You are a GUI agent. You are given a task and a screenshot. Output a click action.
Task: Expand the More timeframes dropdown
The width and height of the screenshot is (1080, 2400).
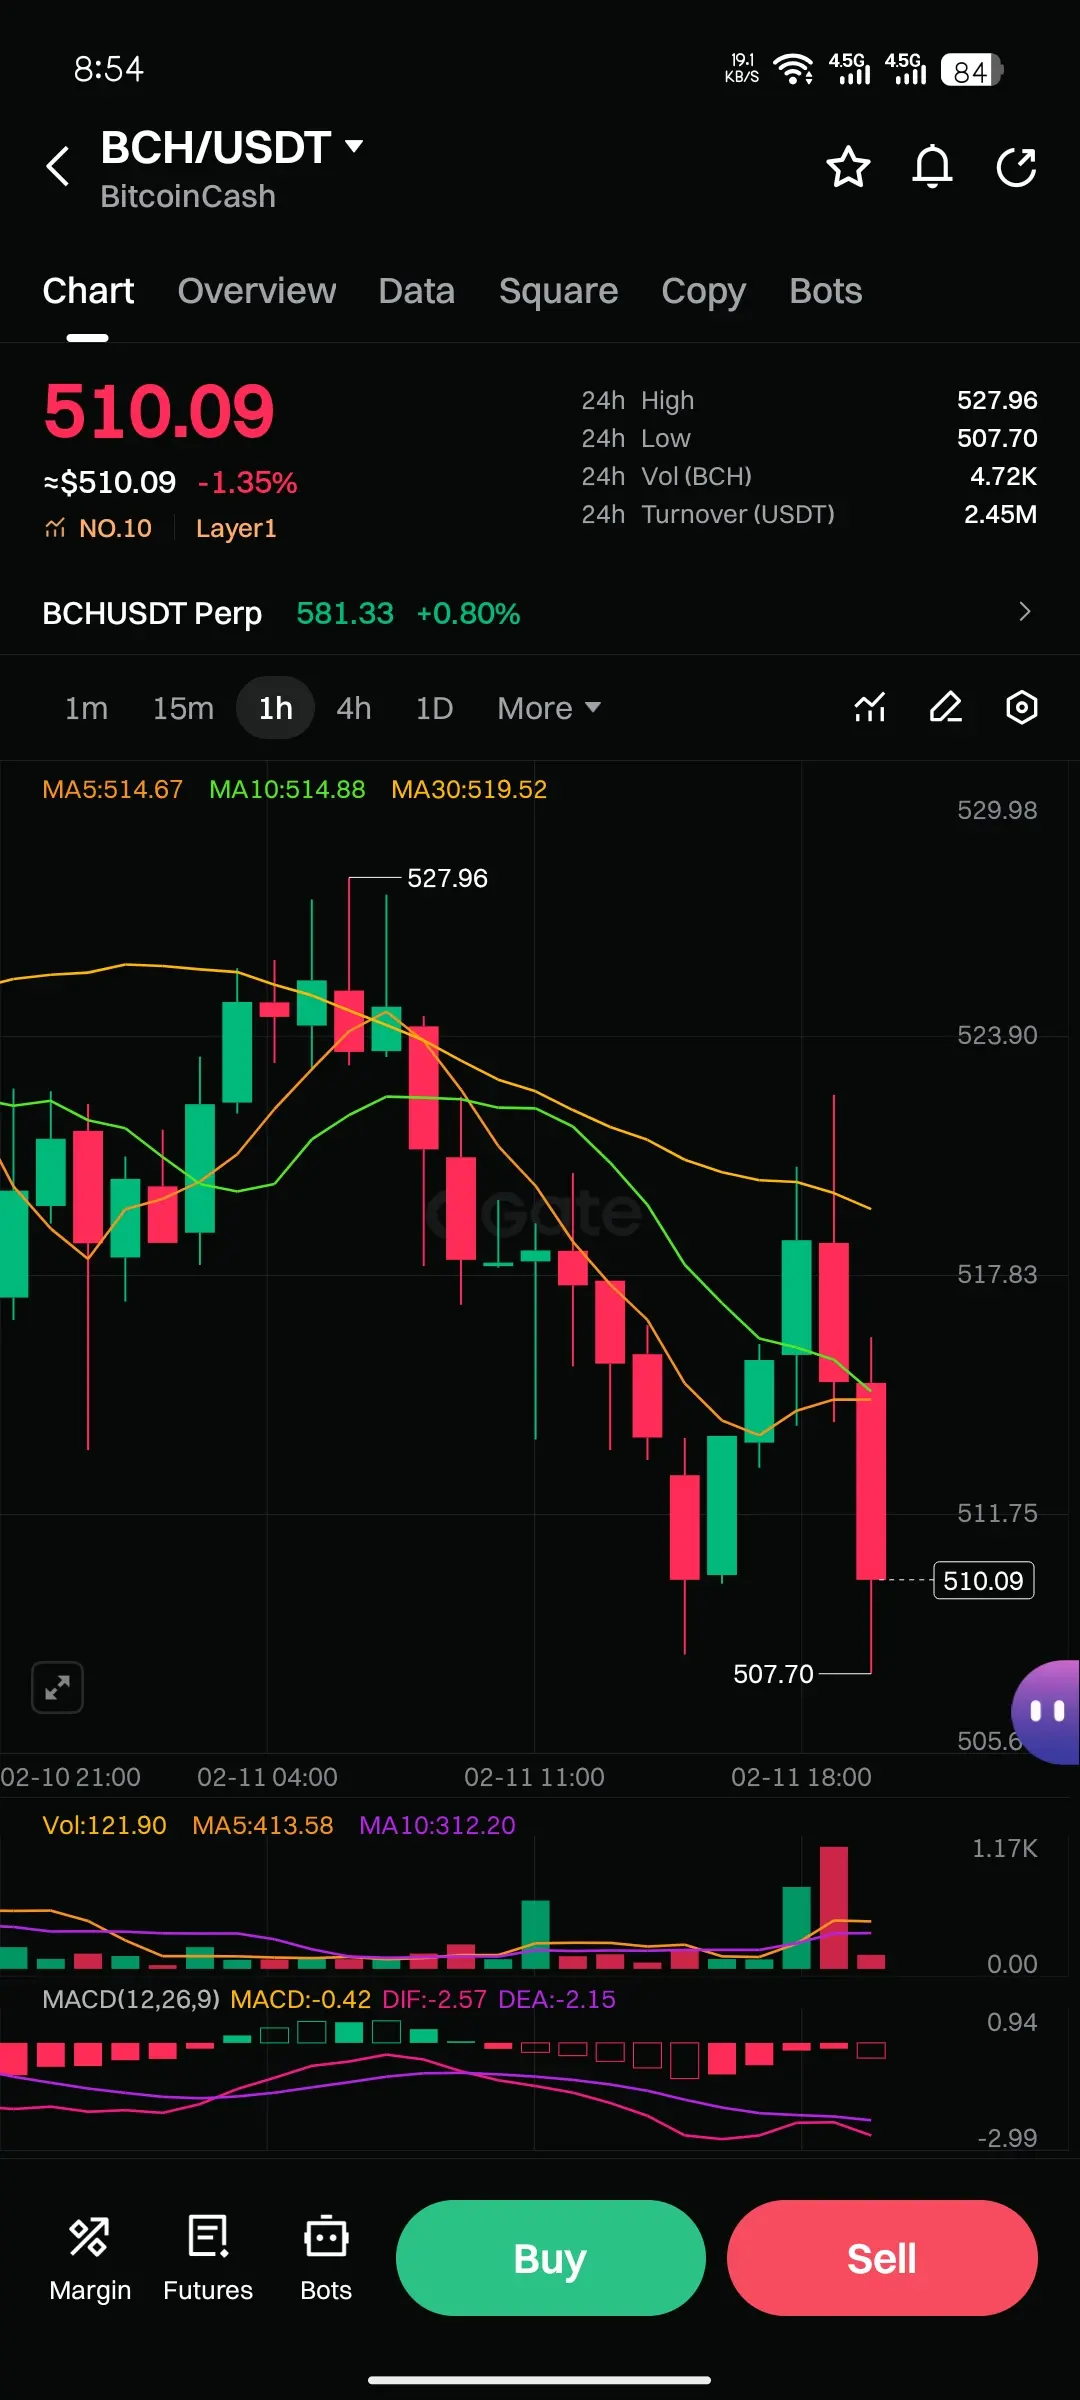coord(549,708)
